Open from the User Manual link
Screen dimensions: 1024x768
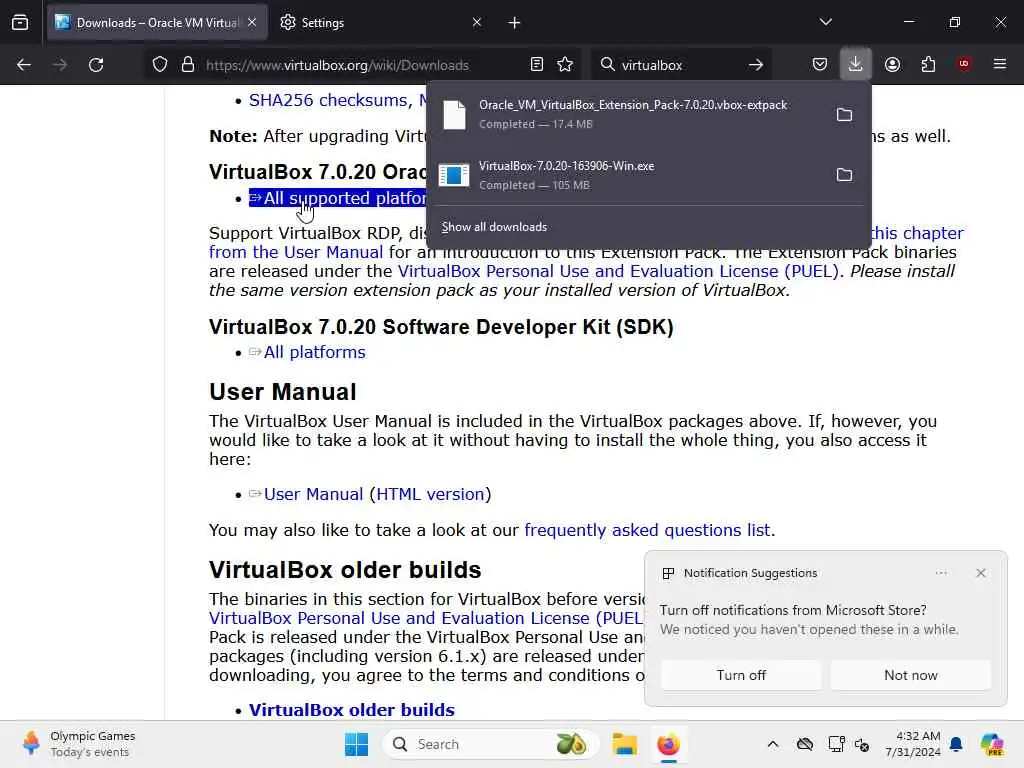296,252
